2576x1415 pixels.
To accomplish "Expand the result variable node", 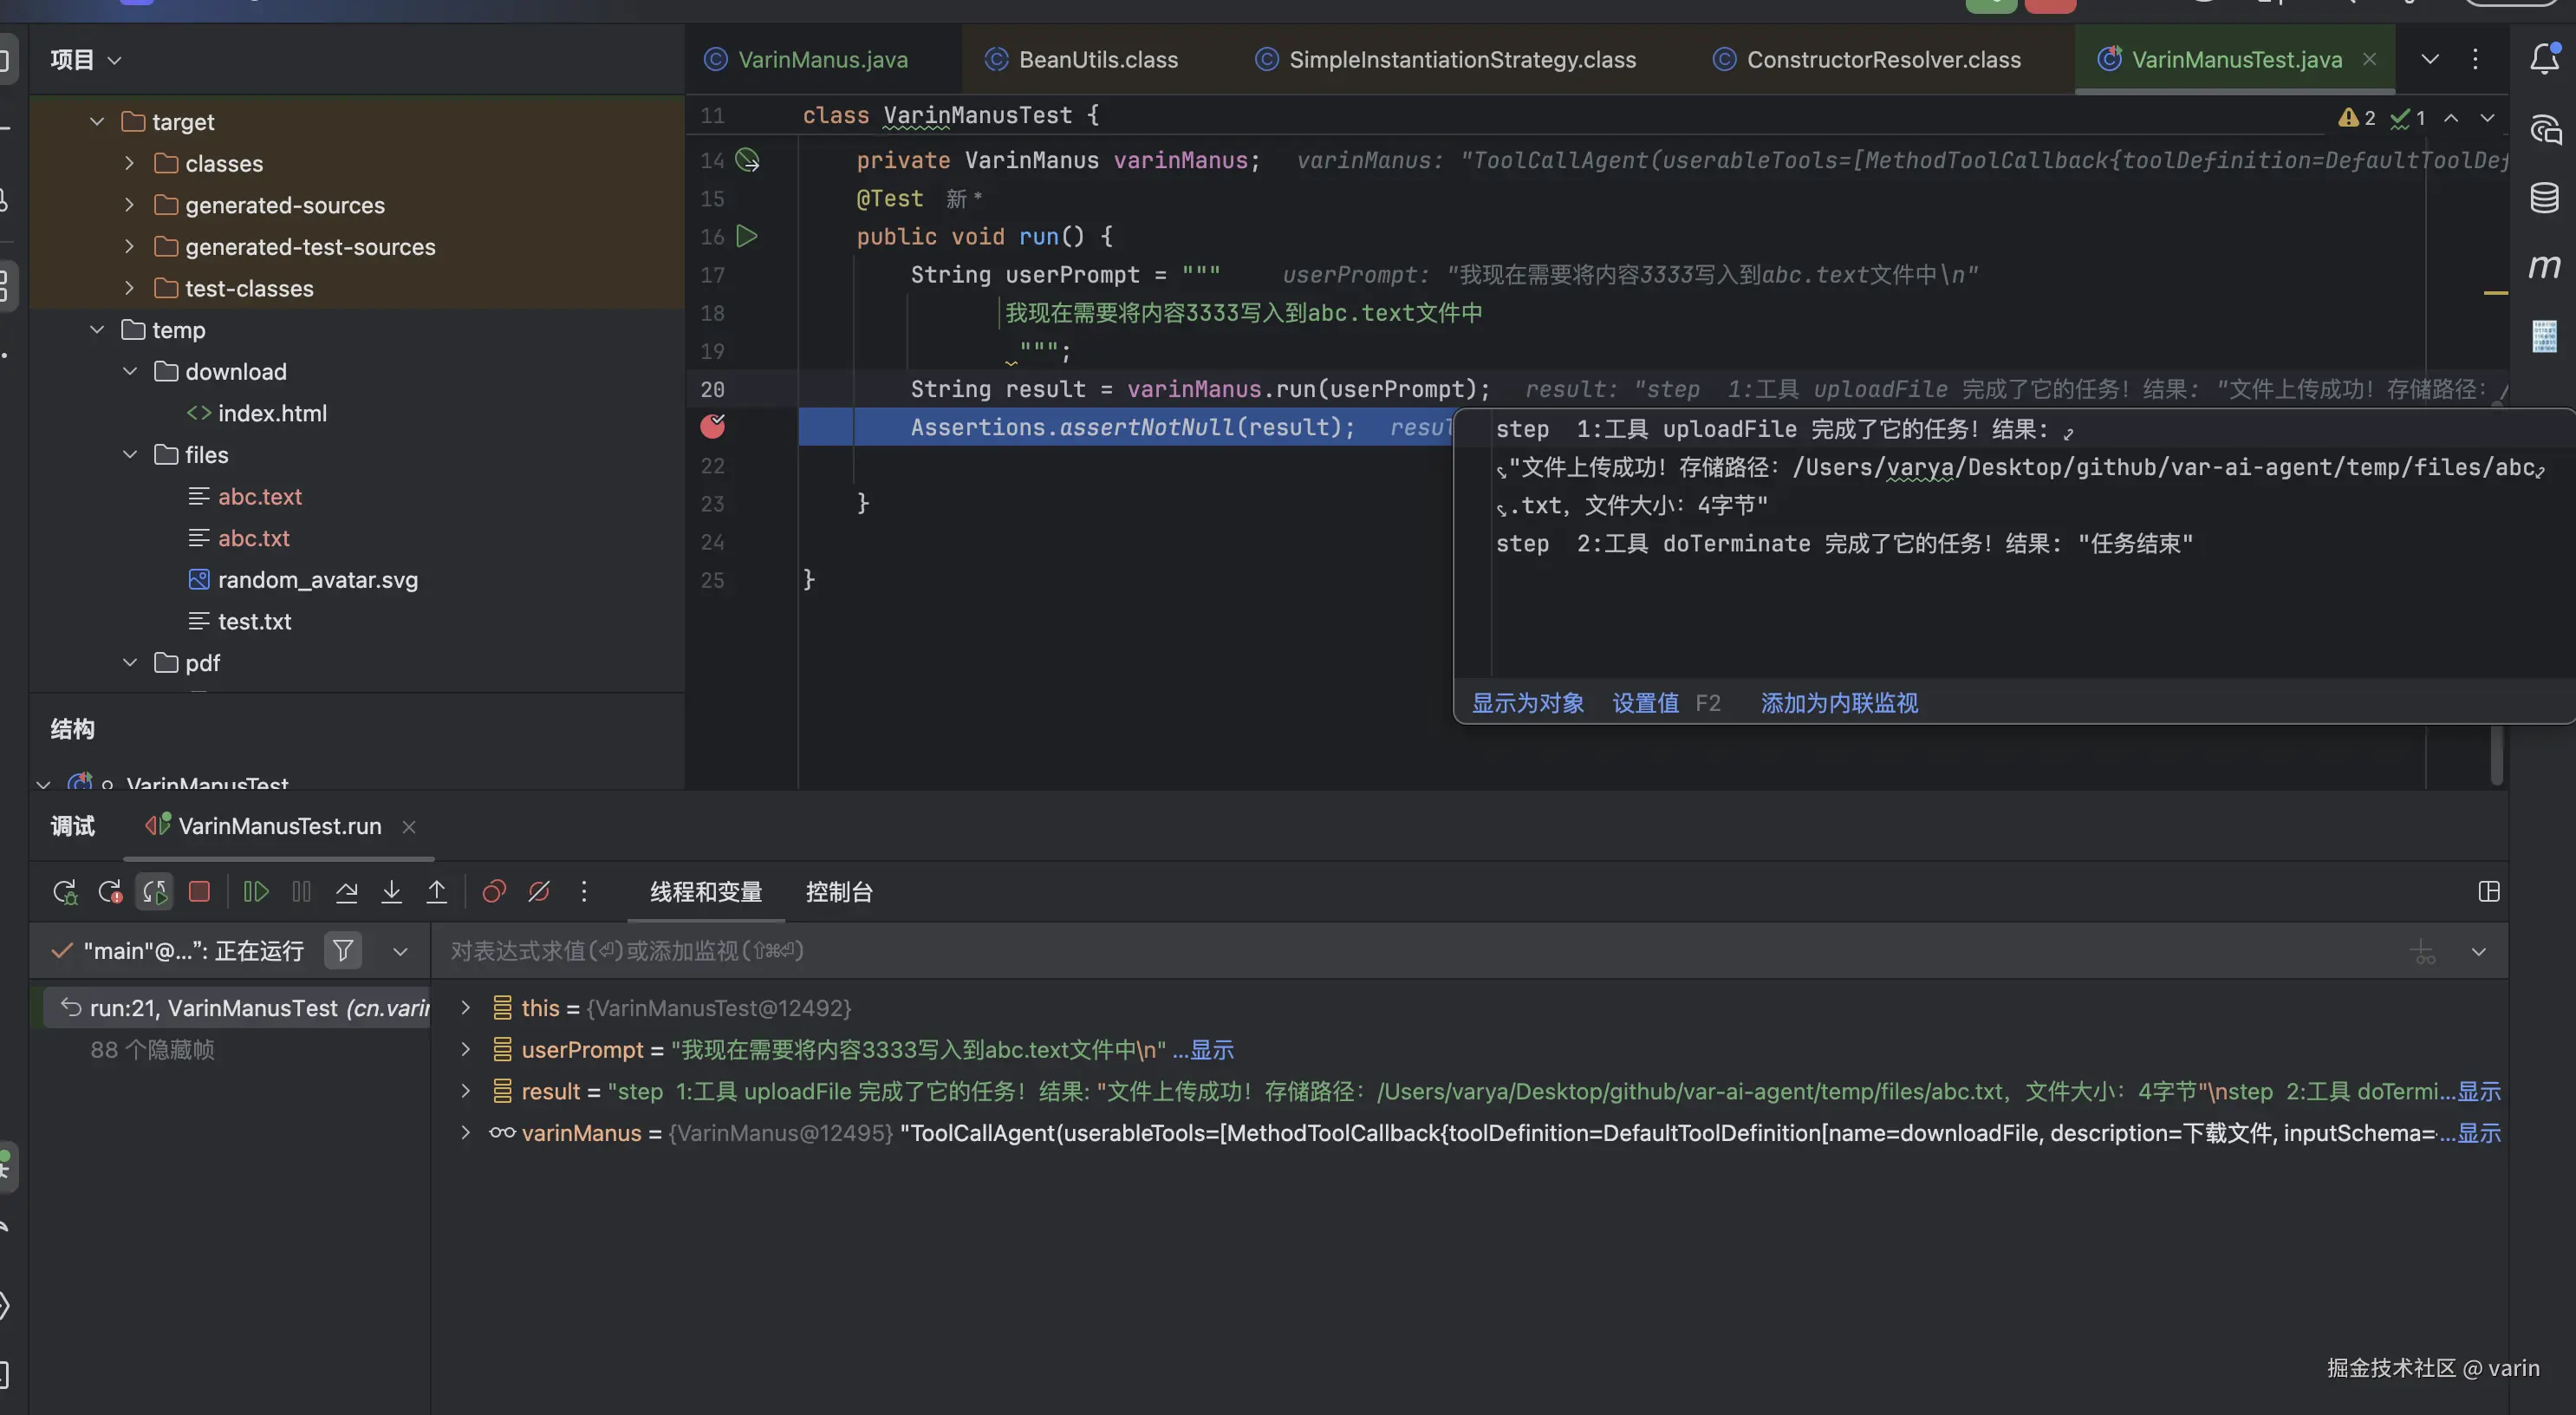I will pos(465,1092).
